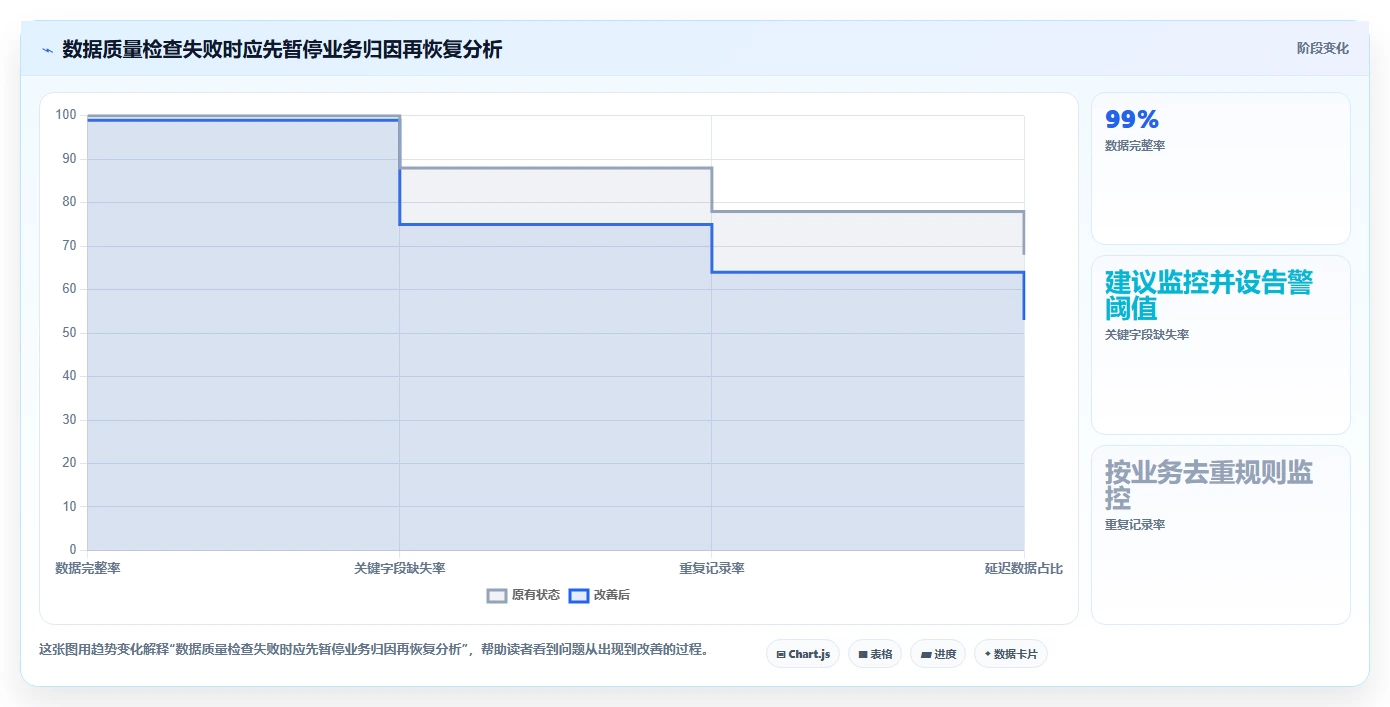1390x707 pixels.
Task: Click the y-axis value 100
Action: click(x=66, y=115)
